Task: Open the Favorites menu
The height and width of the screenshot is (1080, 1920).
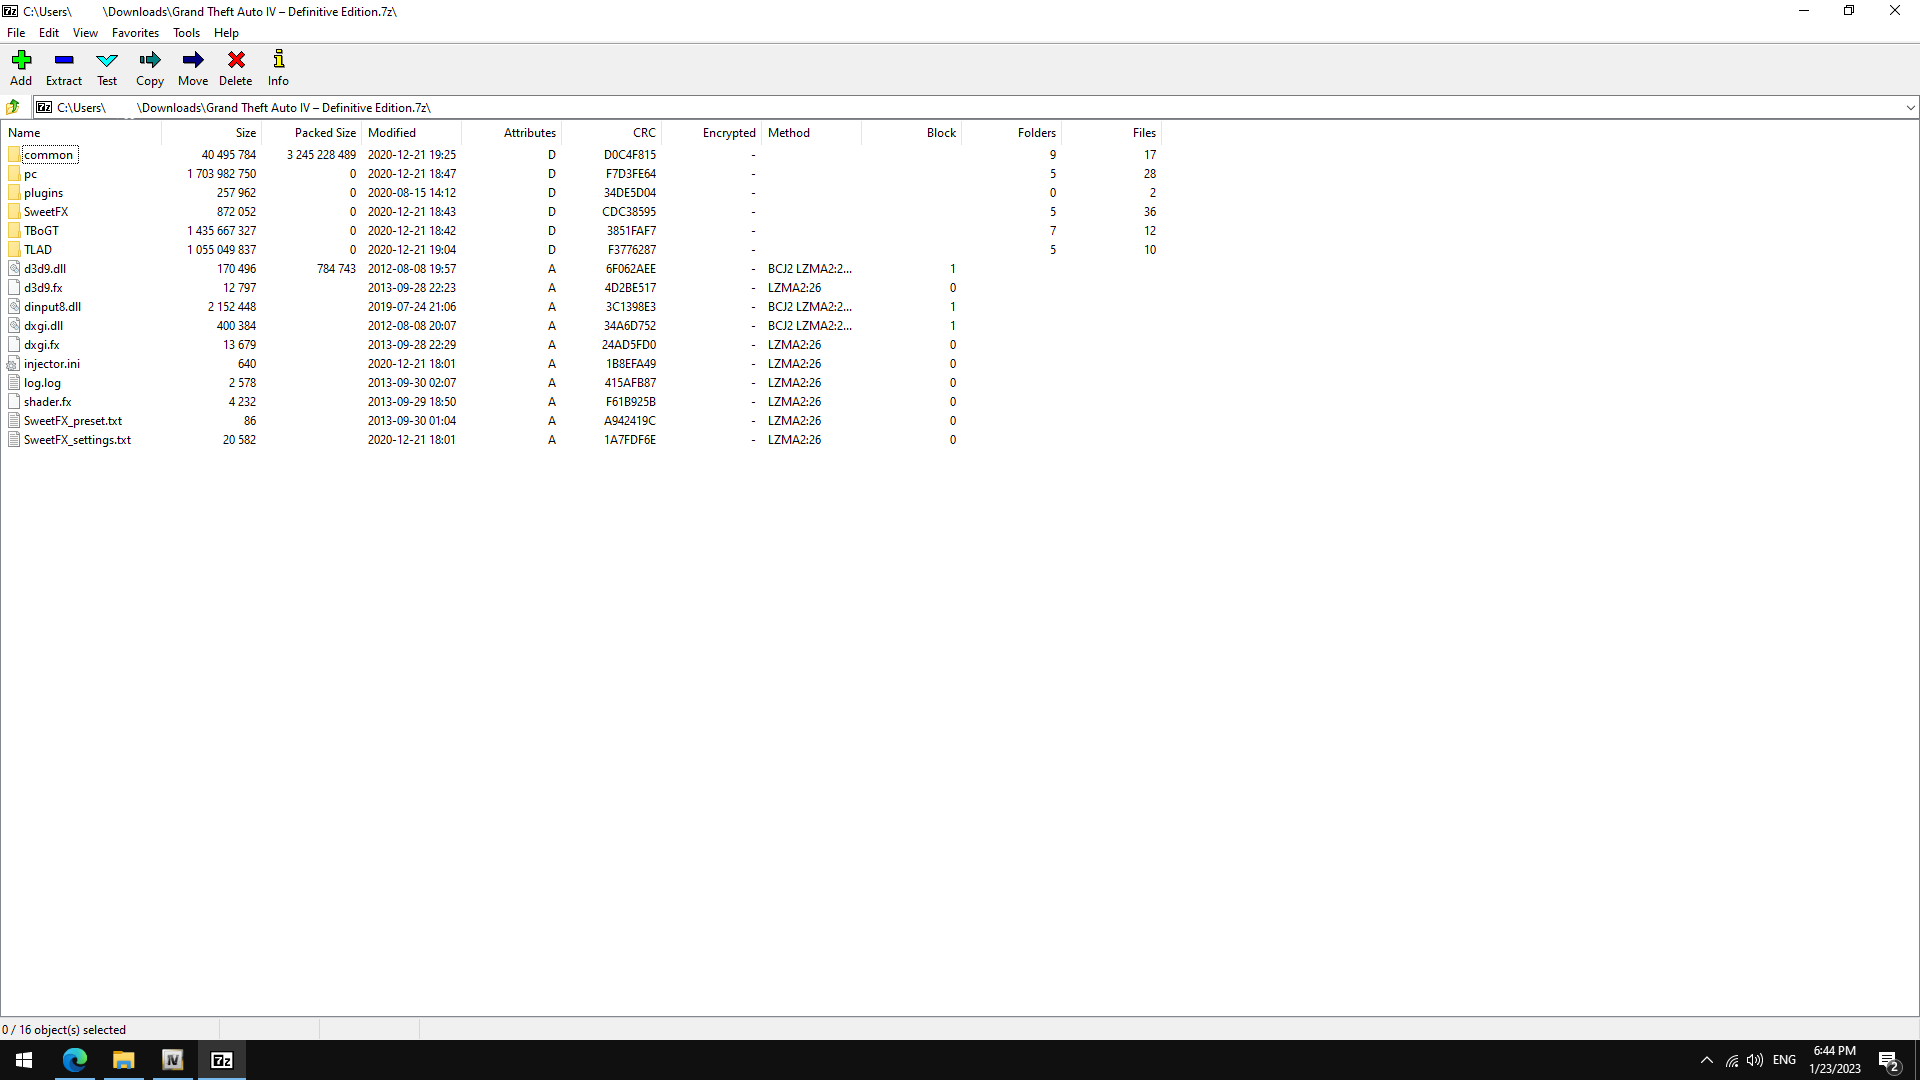Action: tap(135, 33)
